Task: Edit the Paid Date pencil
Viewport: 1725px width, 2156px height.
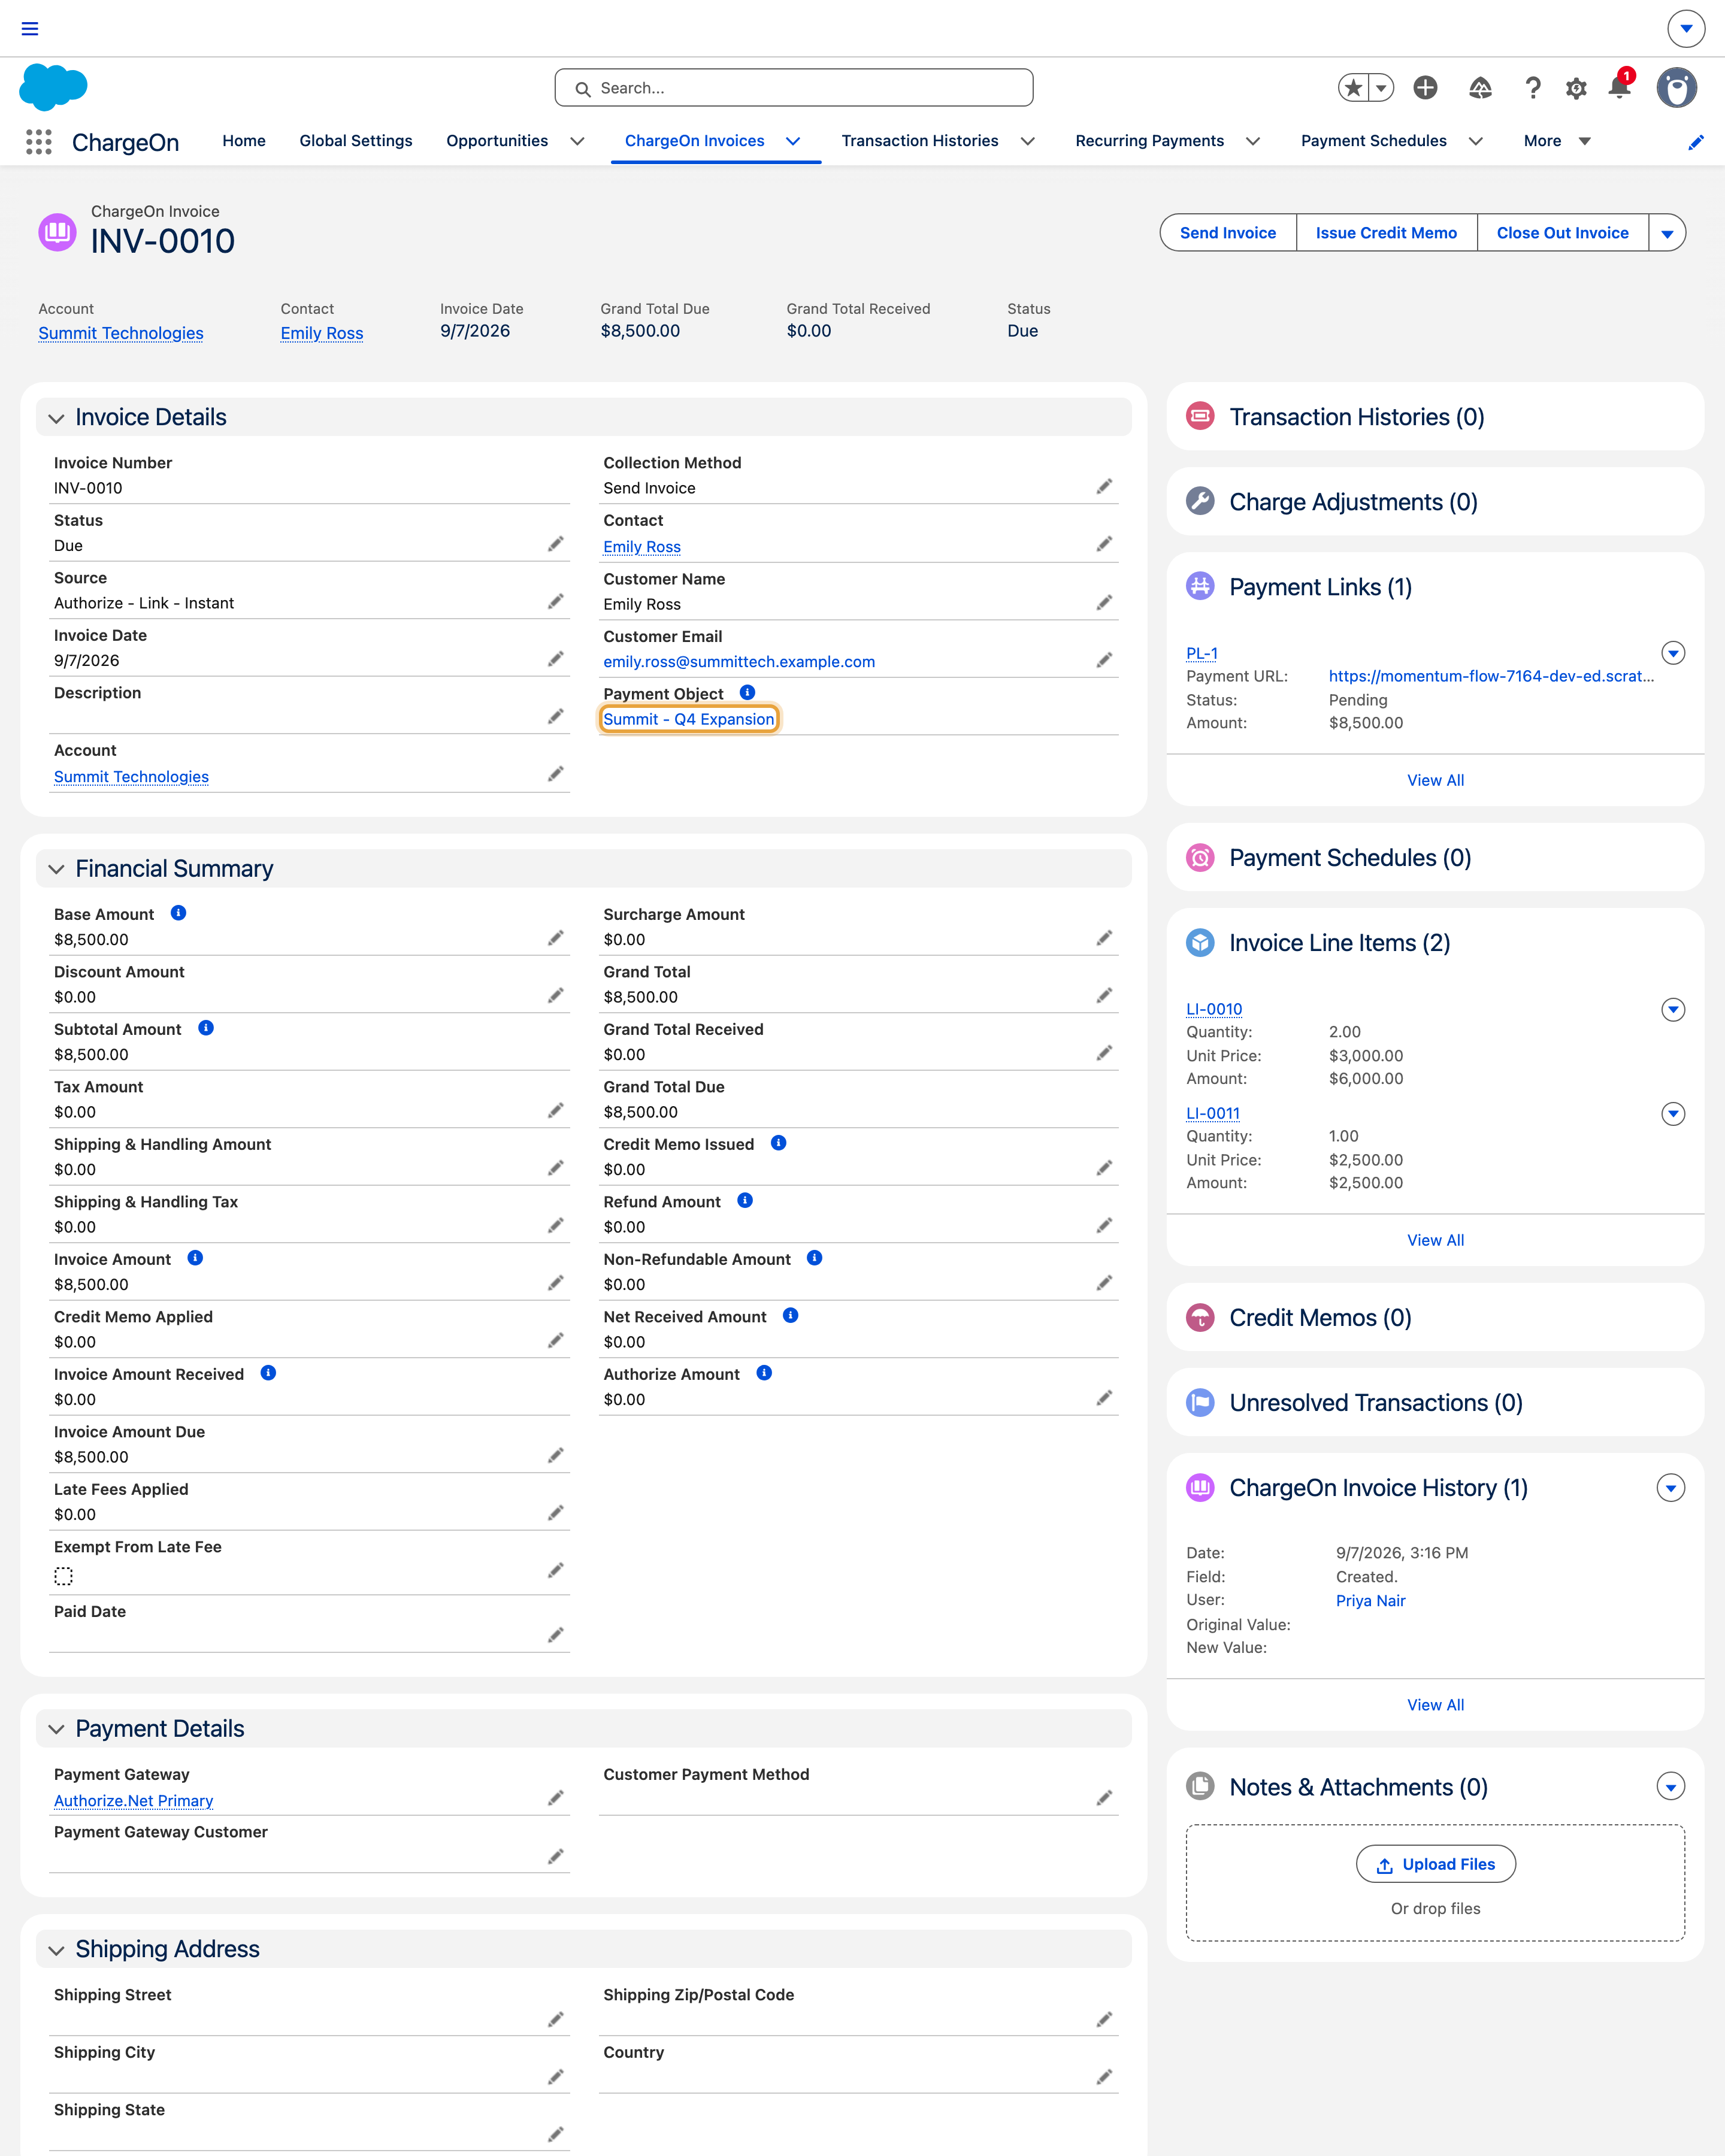Action: [x=556, y=1636]
